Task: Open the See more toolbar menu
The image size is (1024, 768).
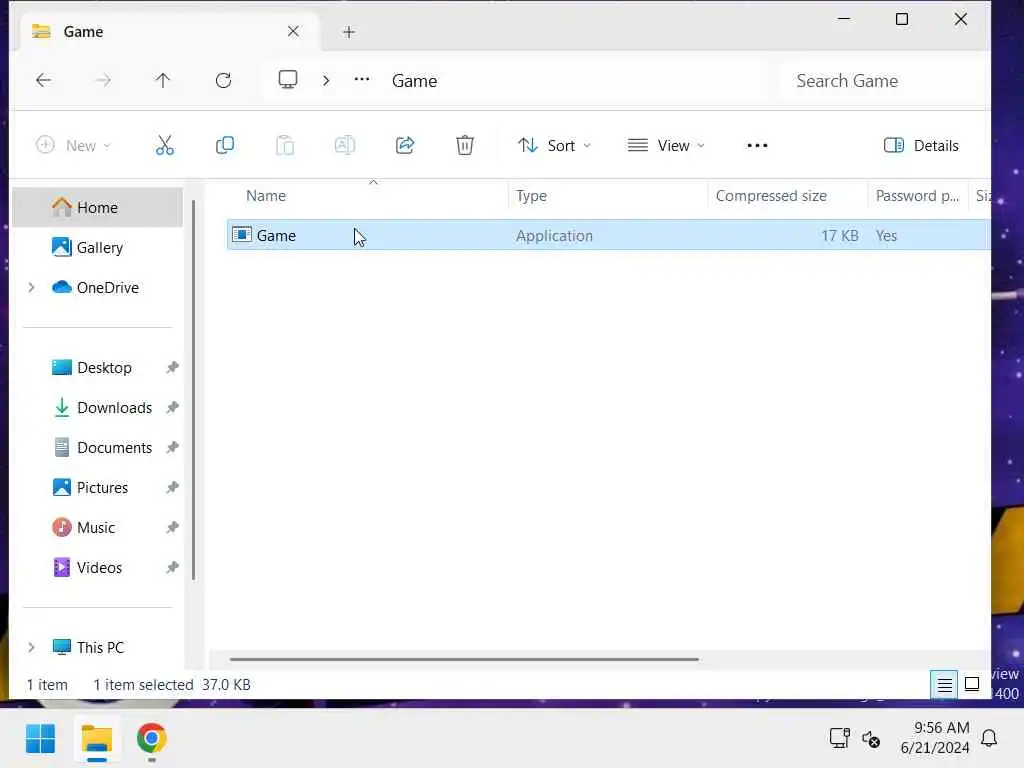Action: [x=758, y=145]
